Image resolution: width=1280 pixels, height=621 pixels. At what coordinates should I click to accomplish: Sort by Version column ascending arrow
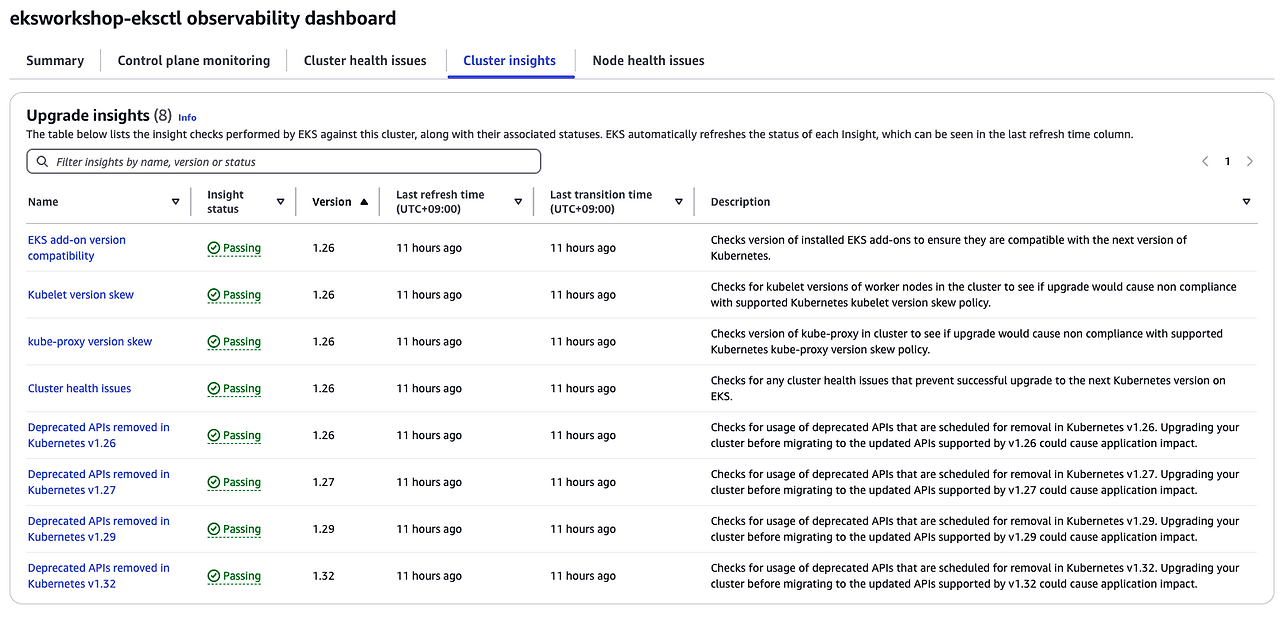[x=364, y=201]
